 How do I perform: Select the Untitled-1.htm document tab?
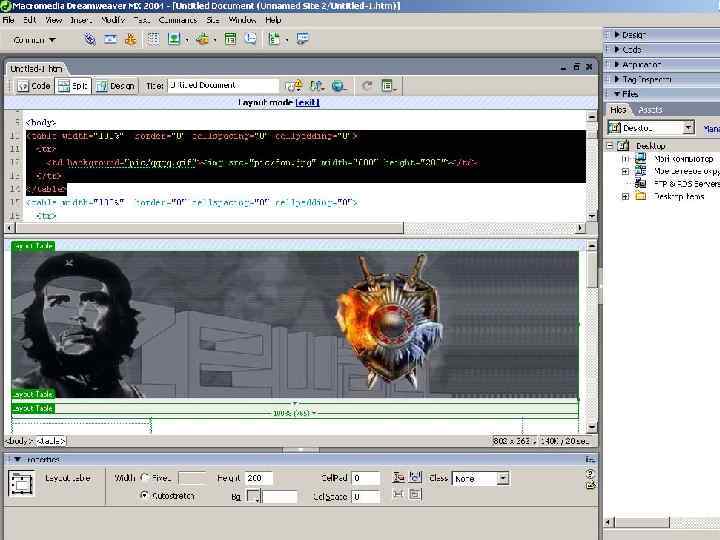tap(36, 69)
